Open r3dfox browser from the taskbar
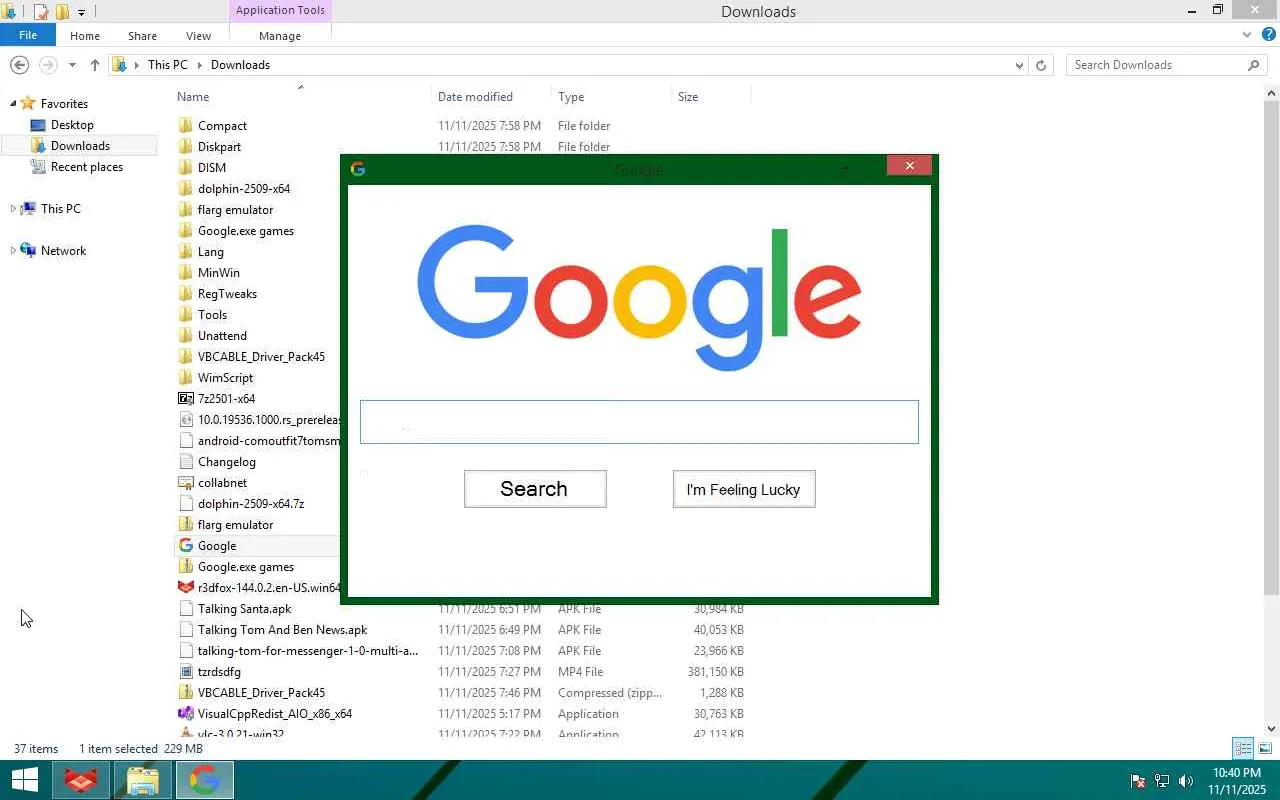Image resolution: width=1280 pixels, height=800 pixels. 80,780
